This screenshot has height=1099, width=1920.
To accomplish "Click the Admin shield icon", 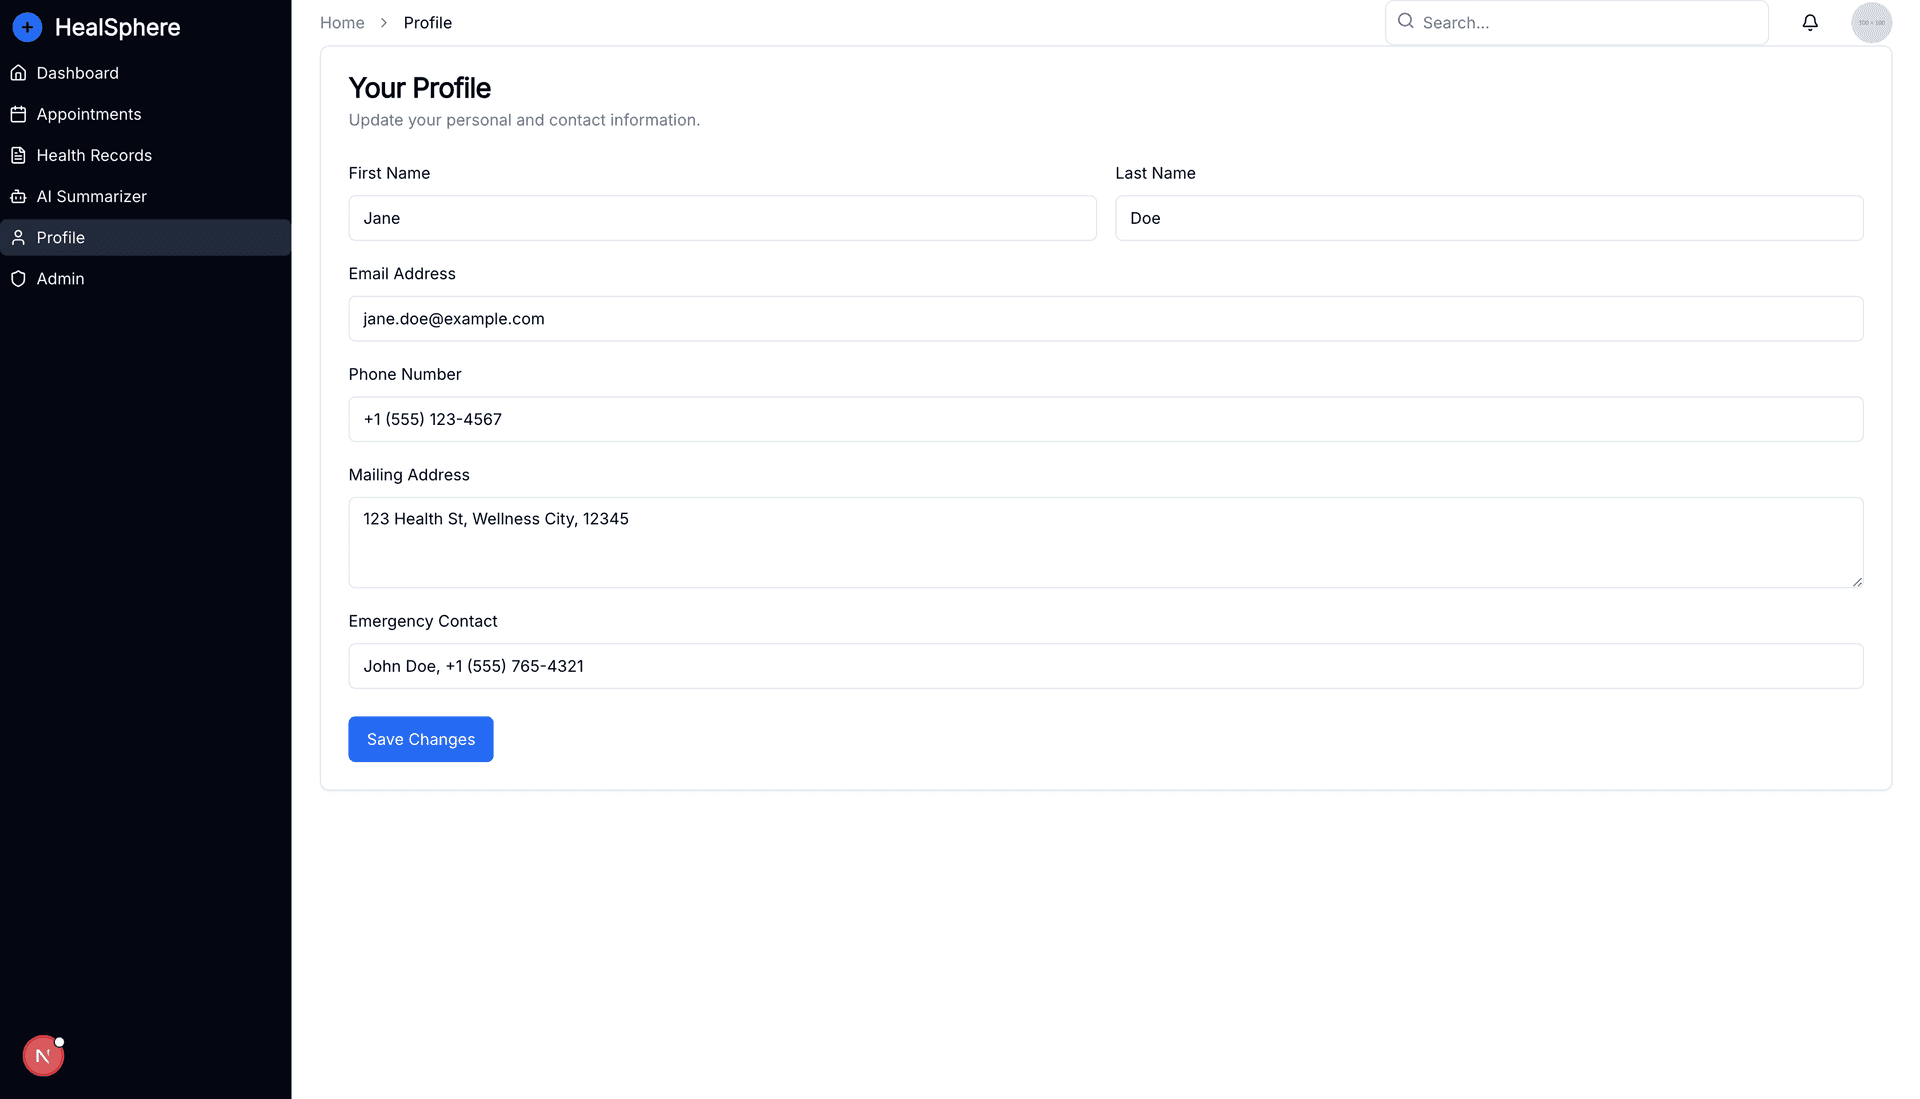I will tap(18, 279).
